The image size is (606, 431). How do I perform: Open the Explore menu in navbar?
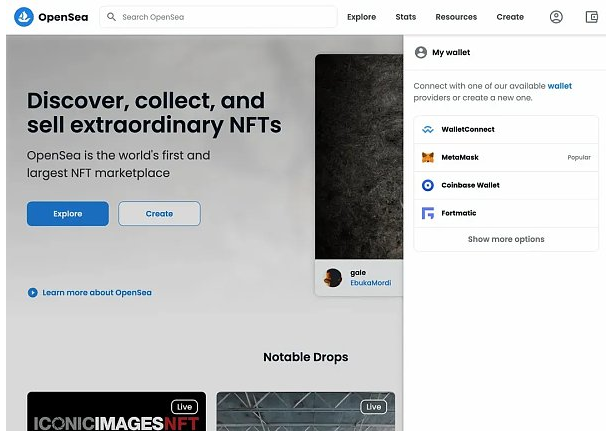click(x=361, y=17)
